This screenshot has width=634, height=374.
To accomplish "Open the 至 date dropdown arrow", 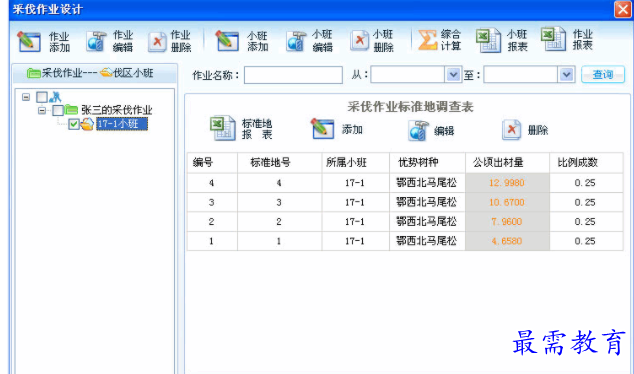I will click(x=566, y=75).
